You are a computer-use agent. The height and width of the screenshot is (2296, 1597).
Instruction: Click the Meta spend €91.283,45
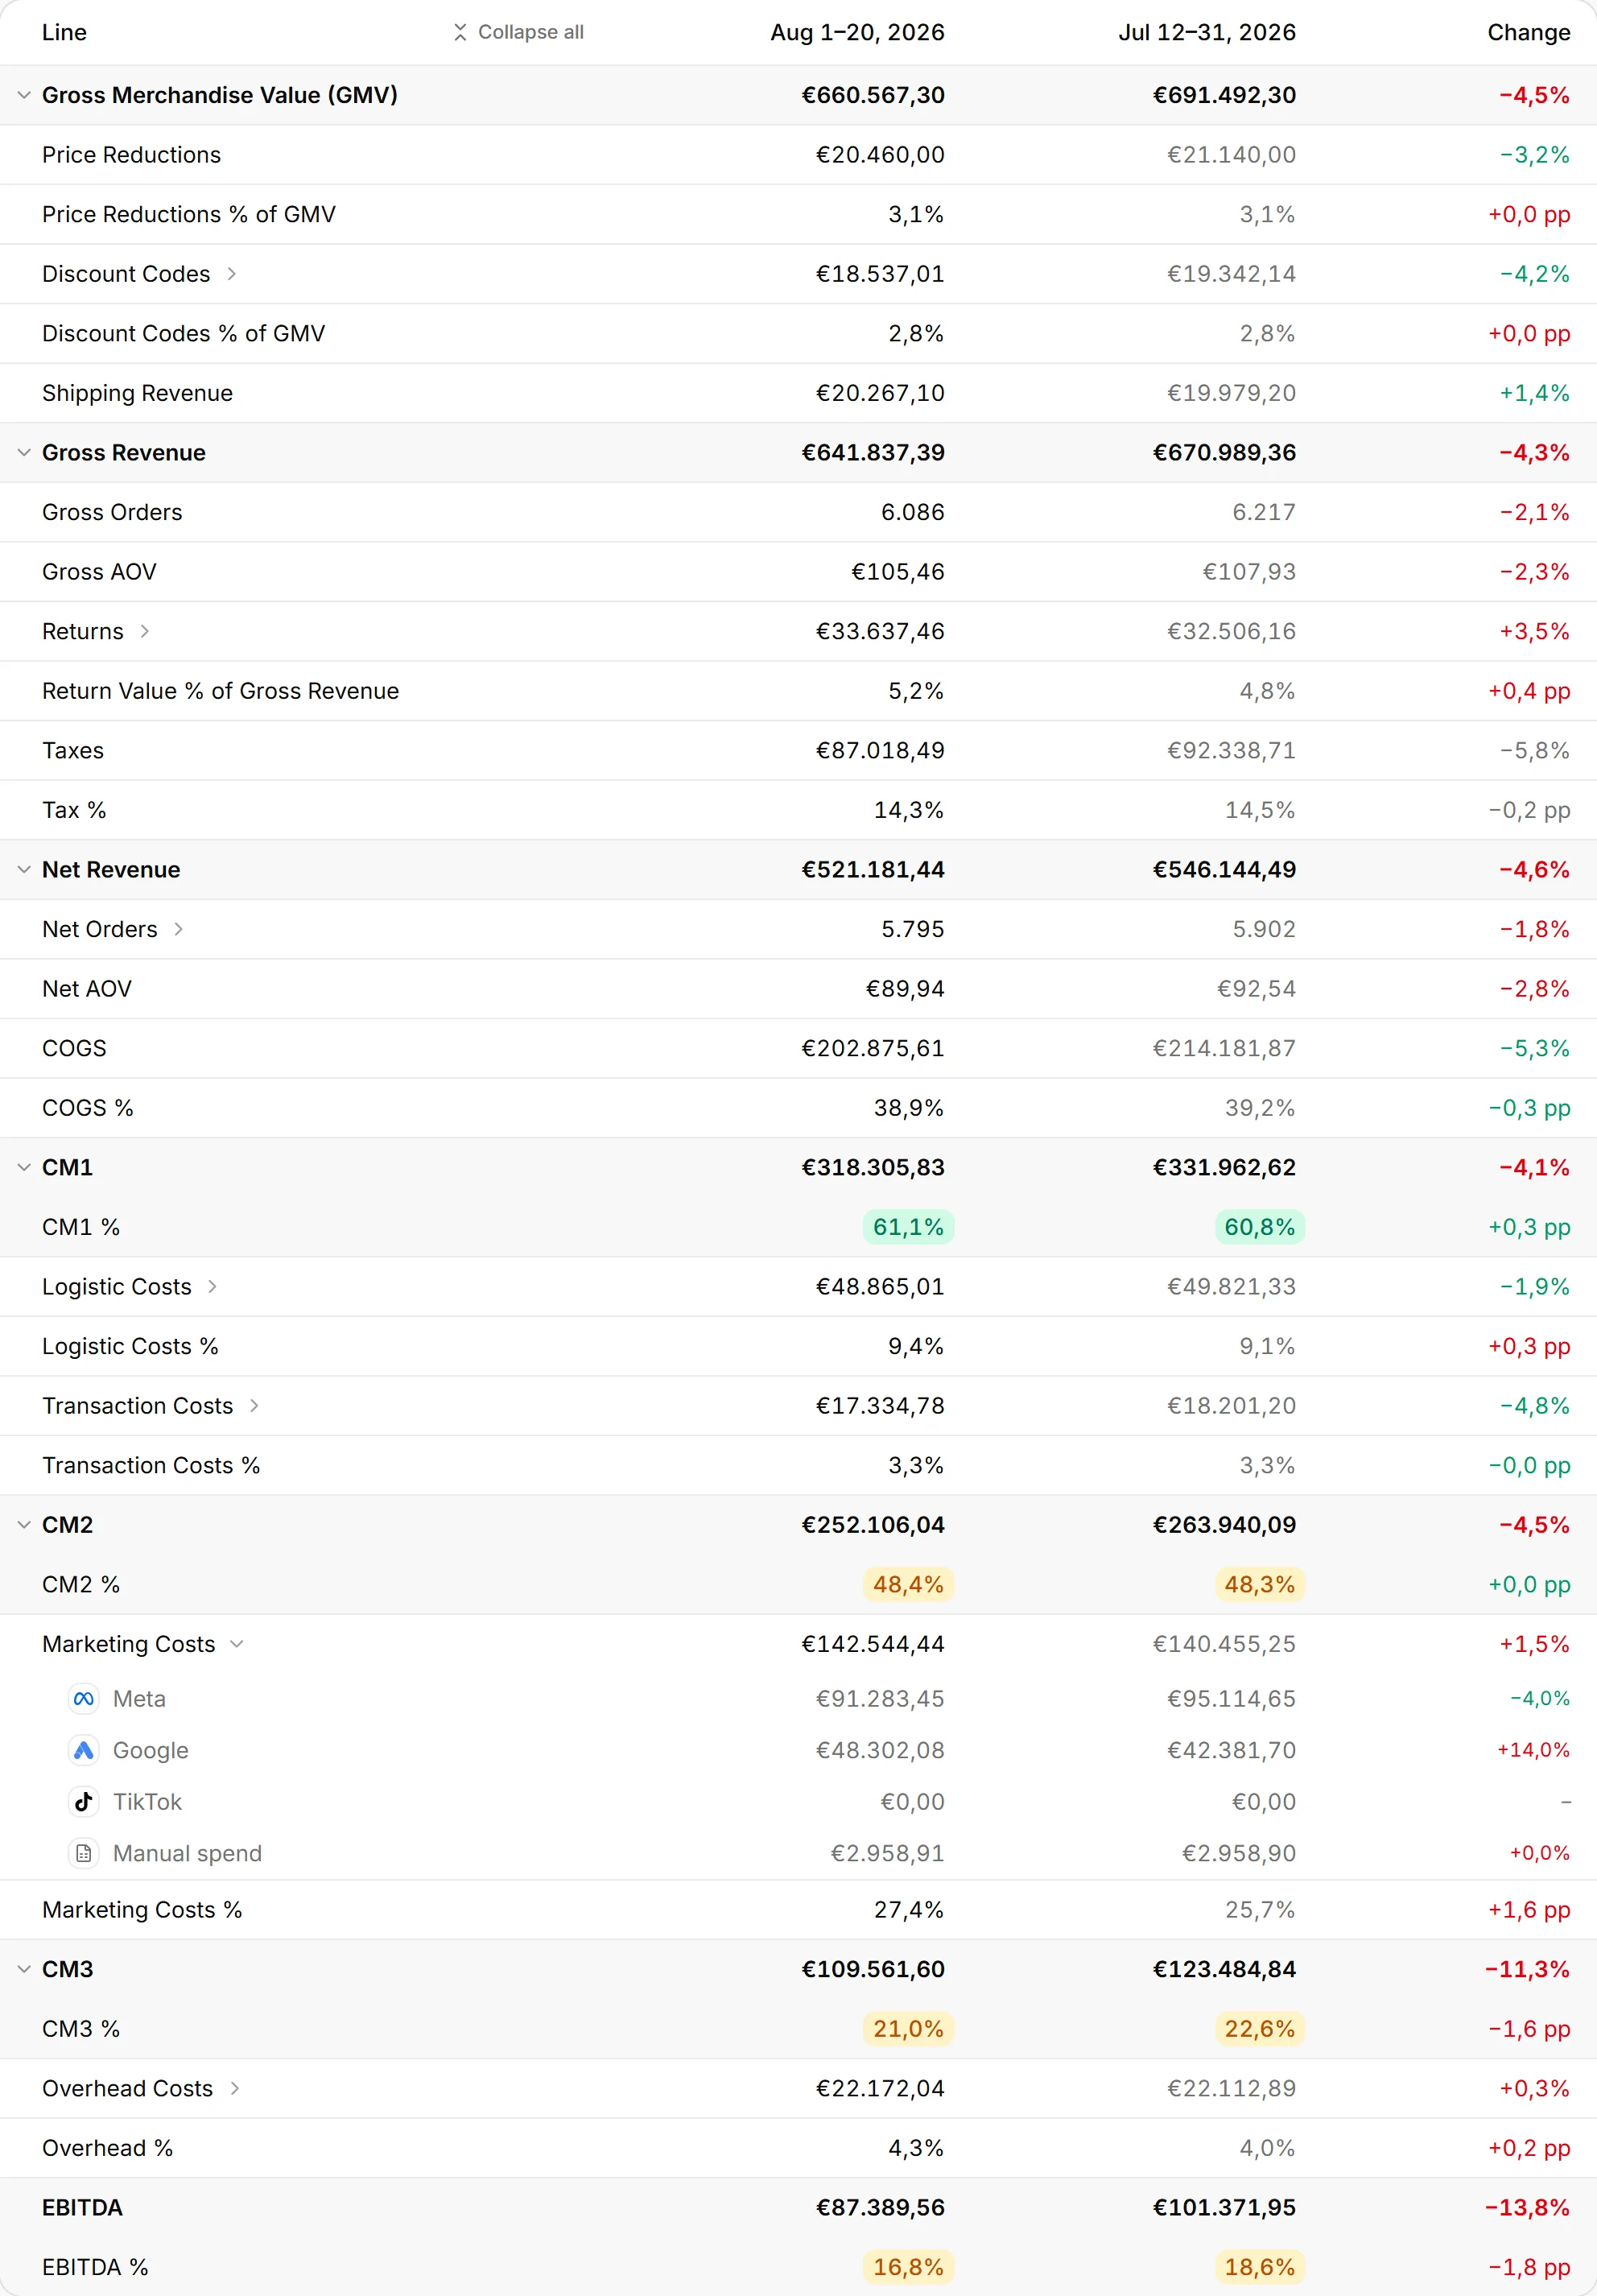(x=880, y=1699)
